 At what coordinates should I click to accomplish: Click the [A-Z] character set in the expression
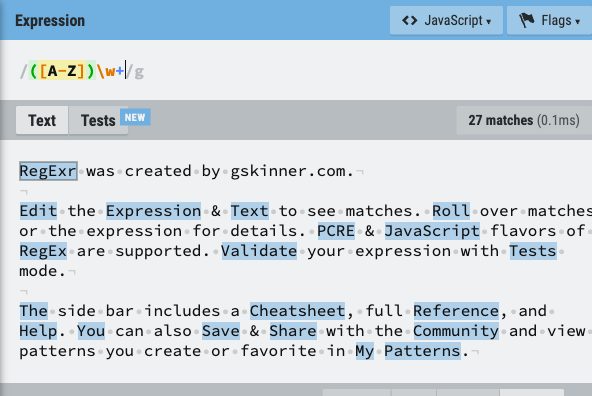click(62, 71)
